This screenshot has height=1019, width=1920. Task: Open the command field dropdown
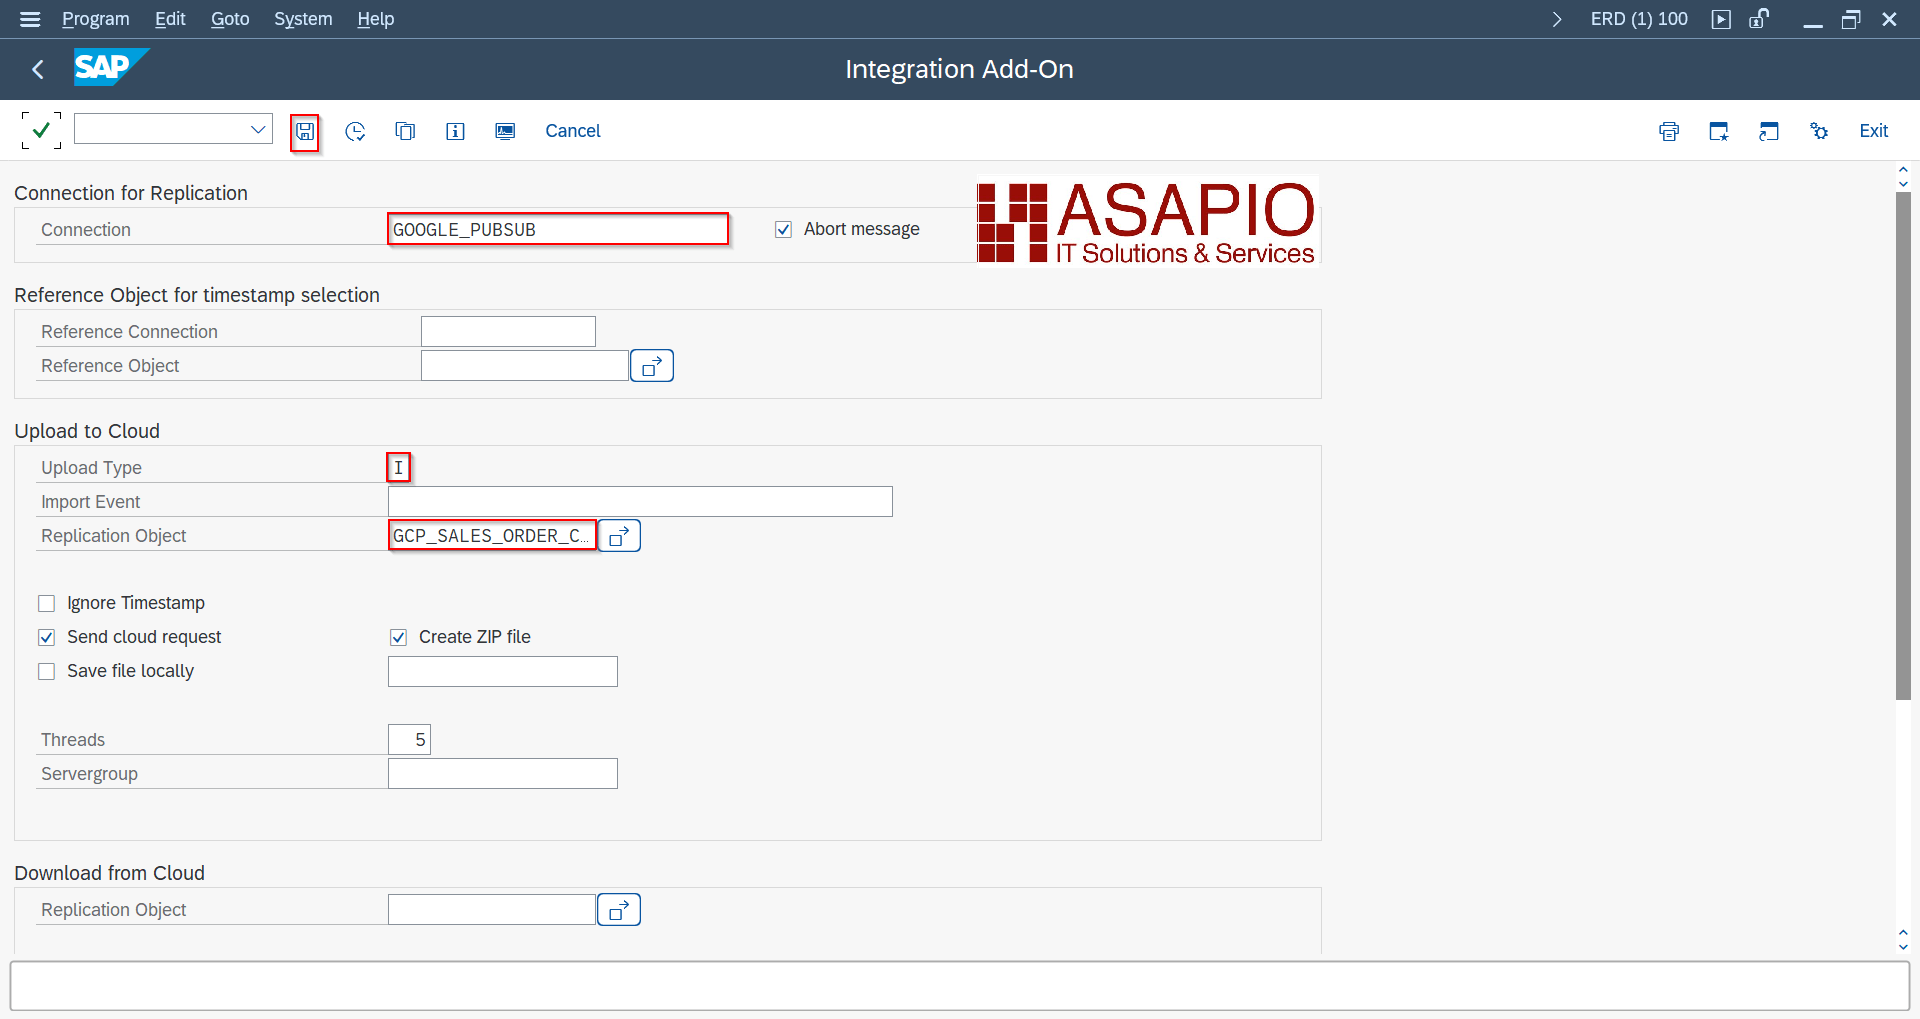tap(258, 129)
